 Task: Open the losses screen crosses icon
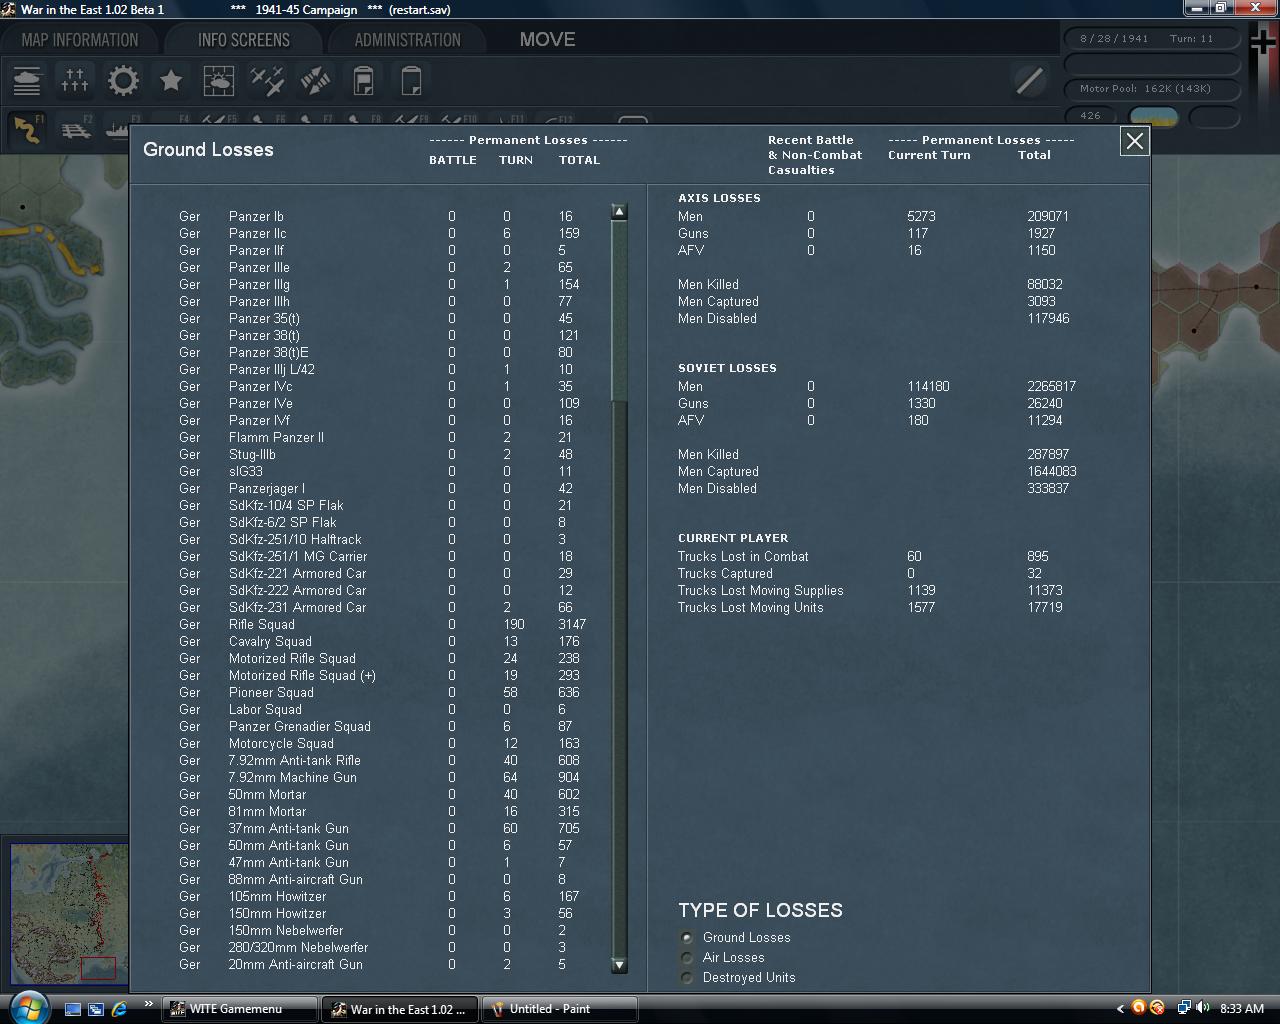click(75, 80)
